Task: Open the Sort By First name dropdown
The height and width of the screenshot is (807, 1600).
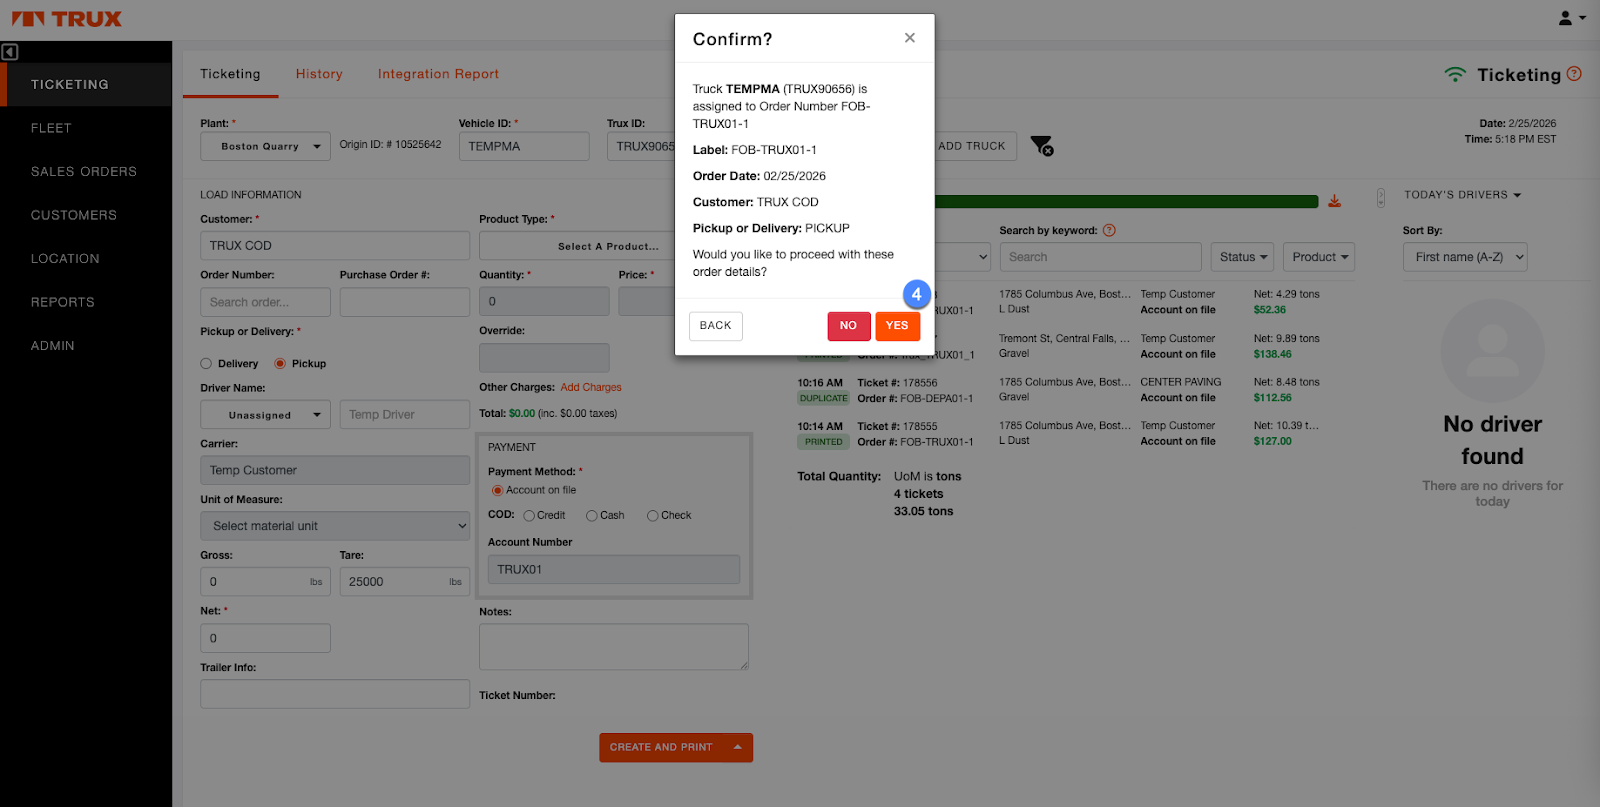Action: pos(1464,257)
